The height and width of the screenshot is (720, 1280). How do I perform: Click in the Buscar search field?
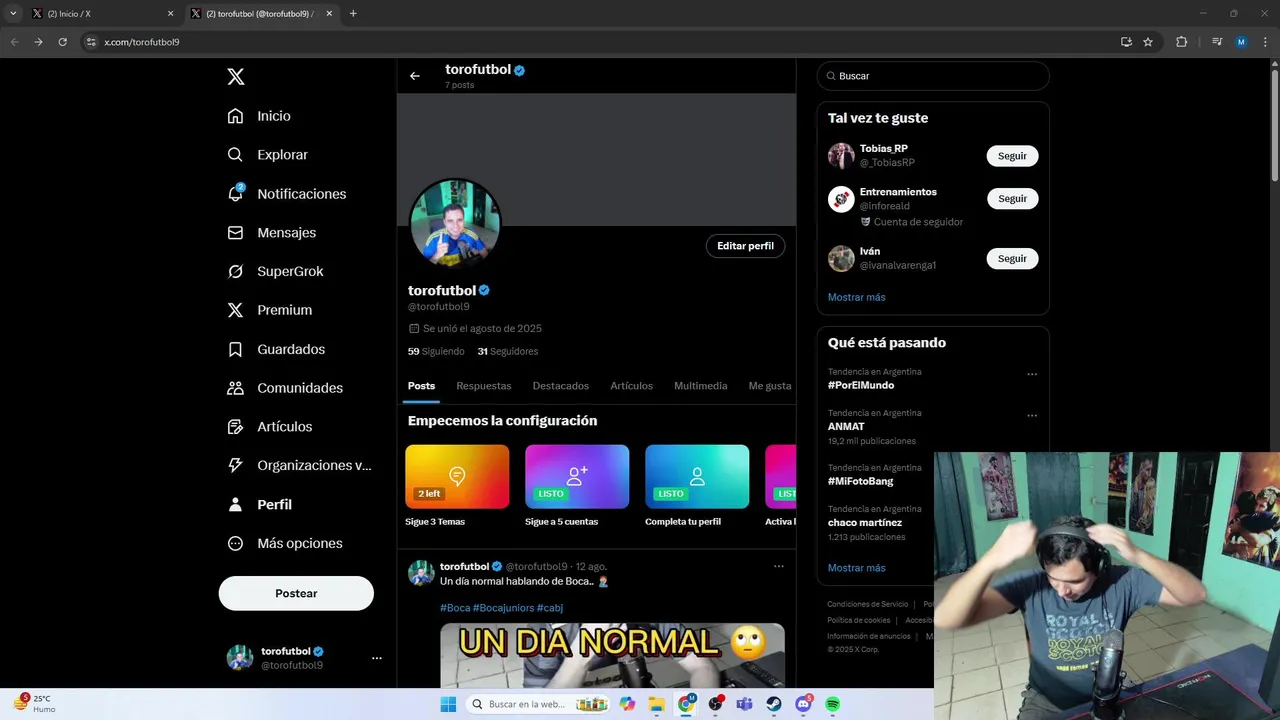933,76
